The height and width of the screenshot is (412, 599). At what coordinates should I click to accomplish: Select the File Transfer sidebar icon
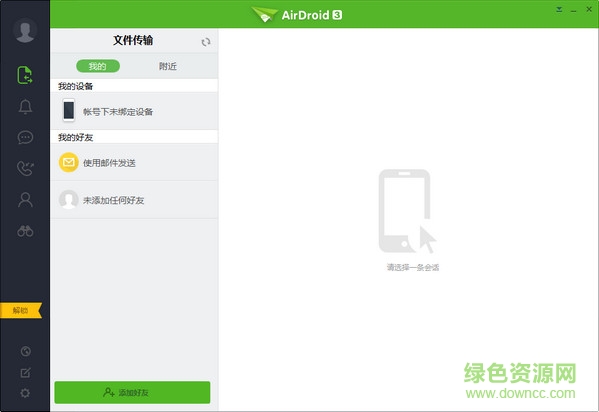[25, 75]
